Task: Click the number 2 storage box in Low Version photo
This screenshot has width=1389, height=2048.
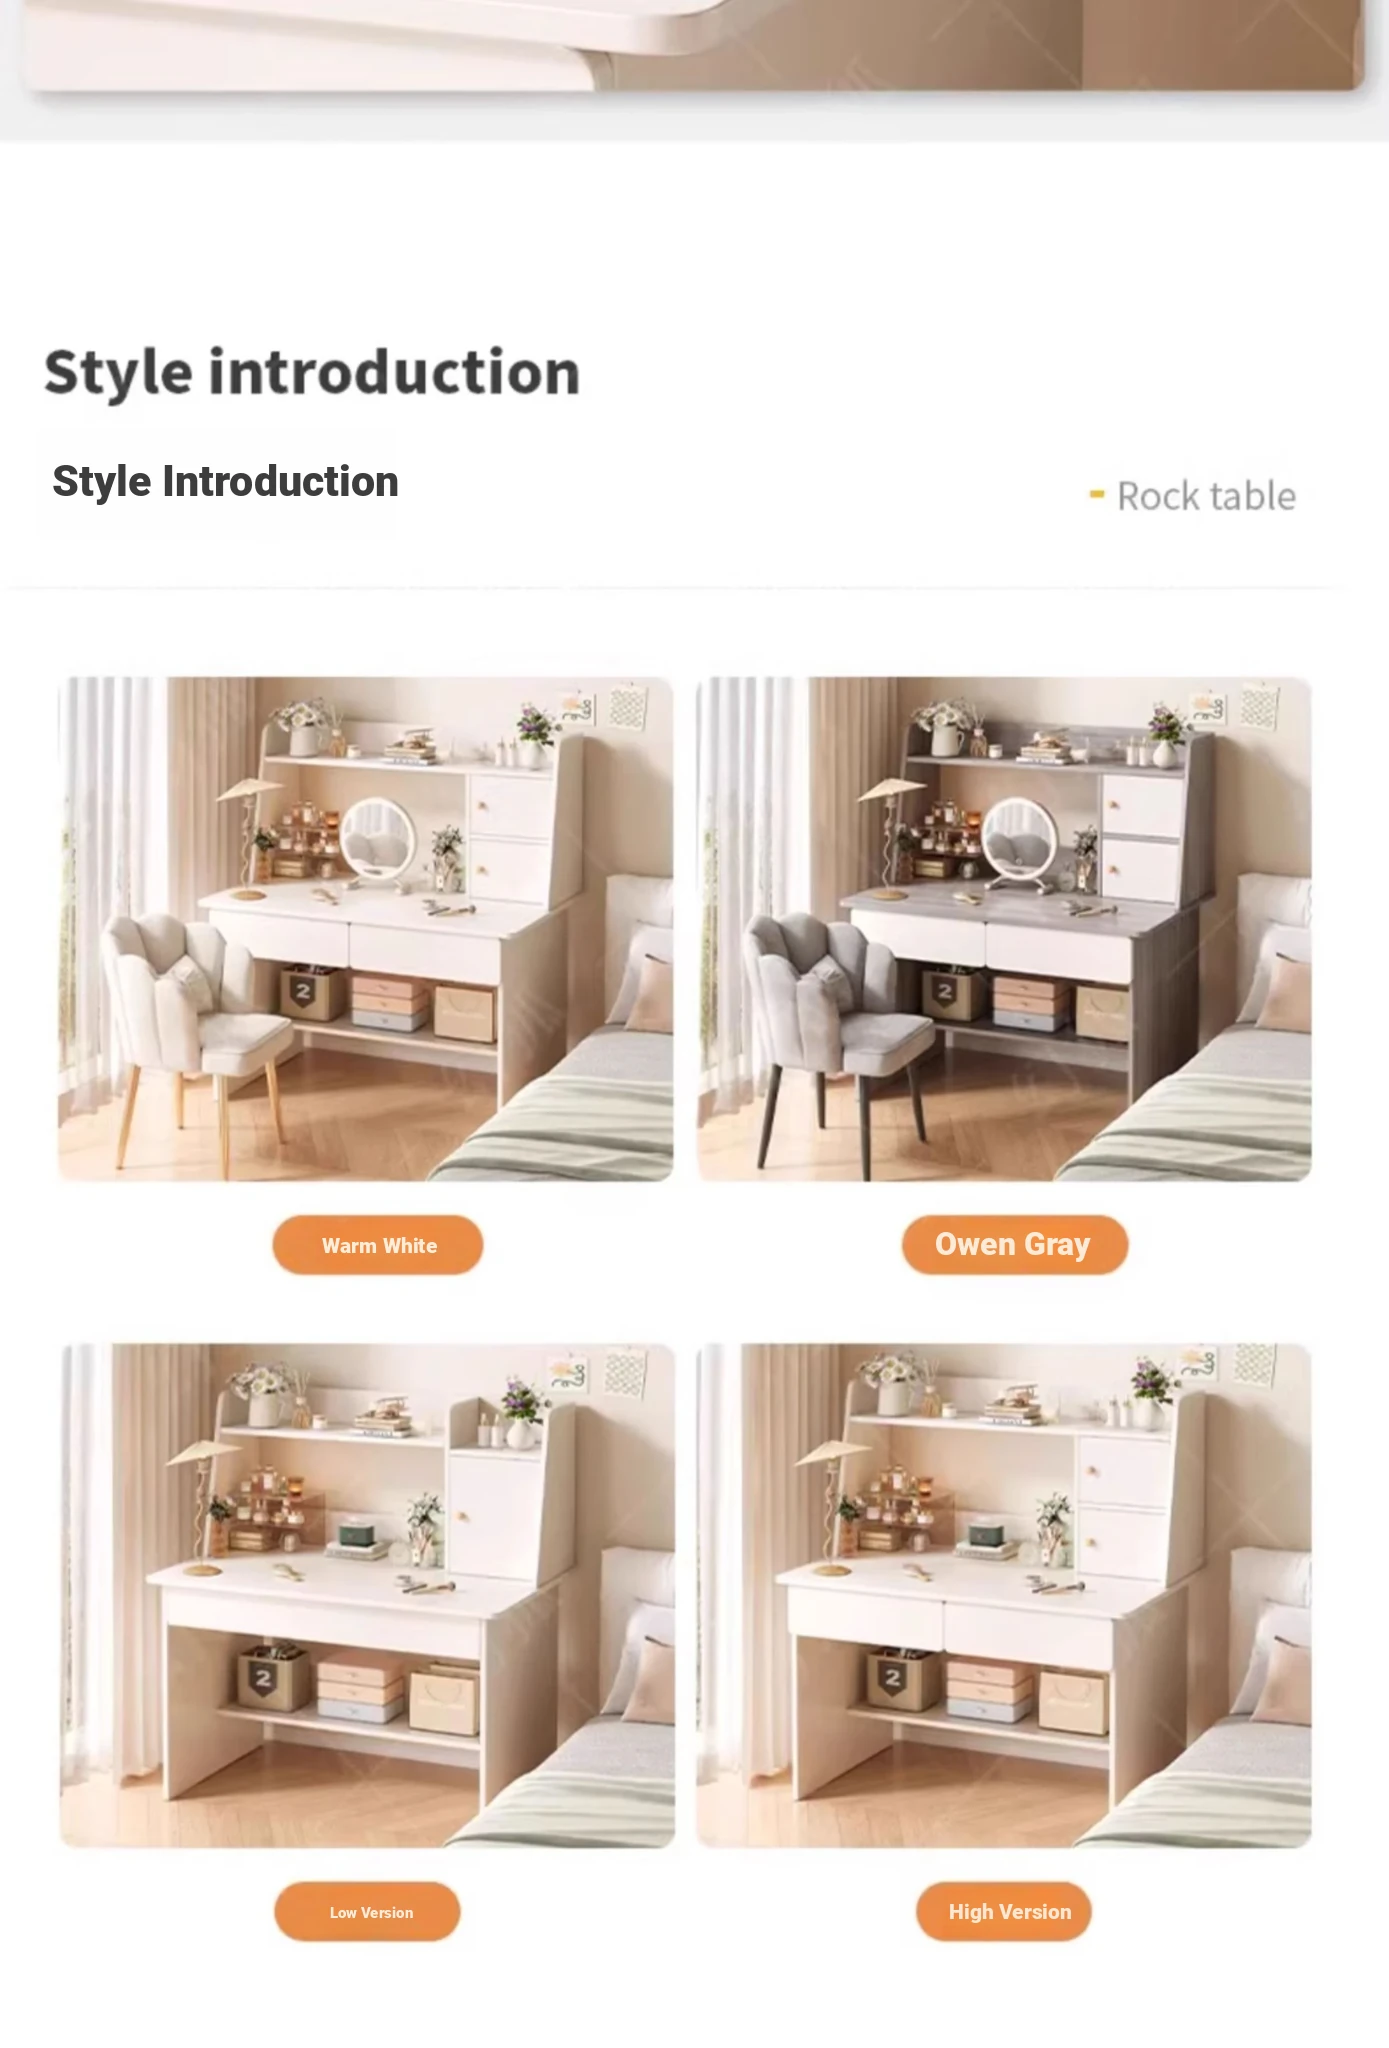Action: [272, 1676]
